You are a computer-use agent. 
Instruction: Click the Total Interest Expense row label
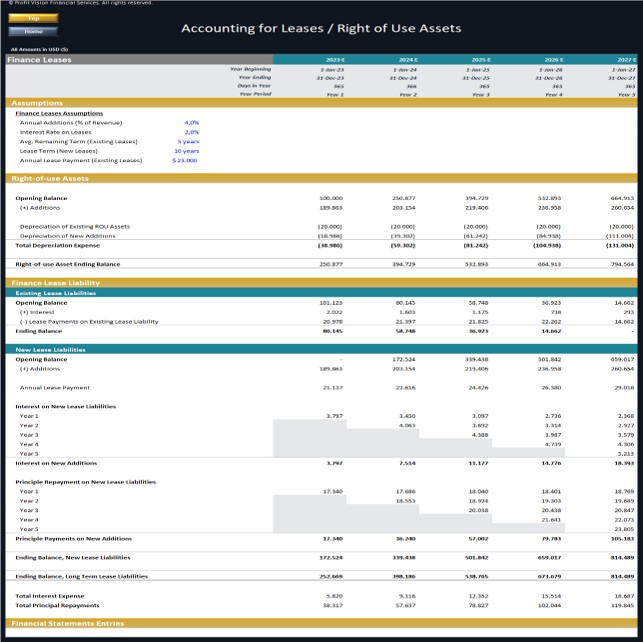[x=50, y=596]
